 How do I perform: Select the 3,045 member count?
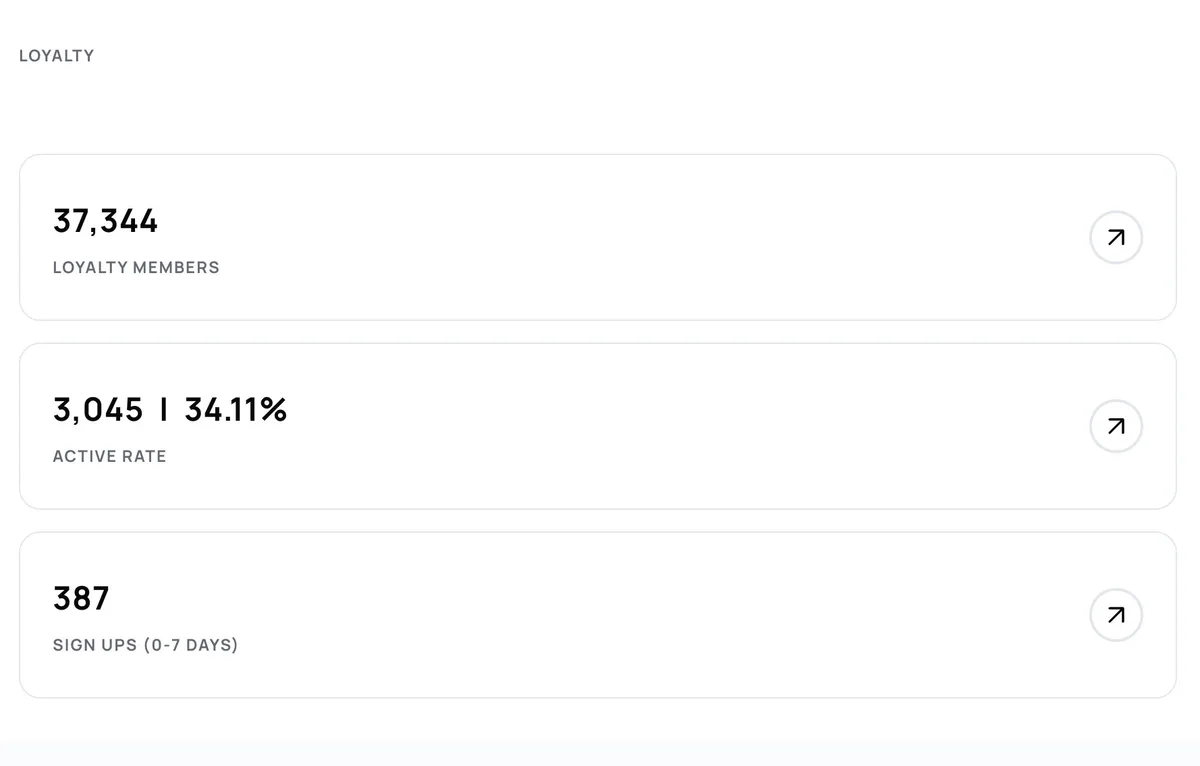(x=99, y=409)
